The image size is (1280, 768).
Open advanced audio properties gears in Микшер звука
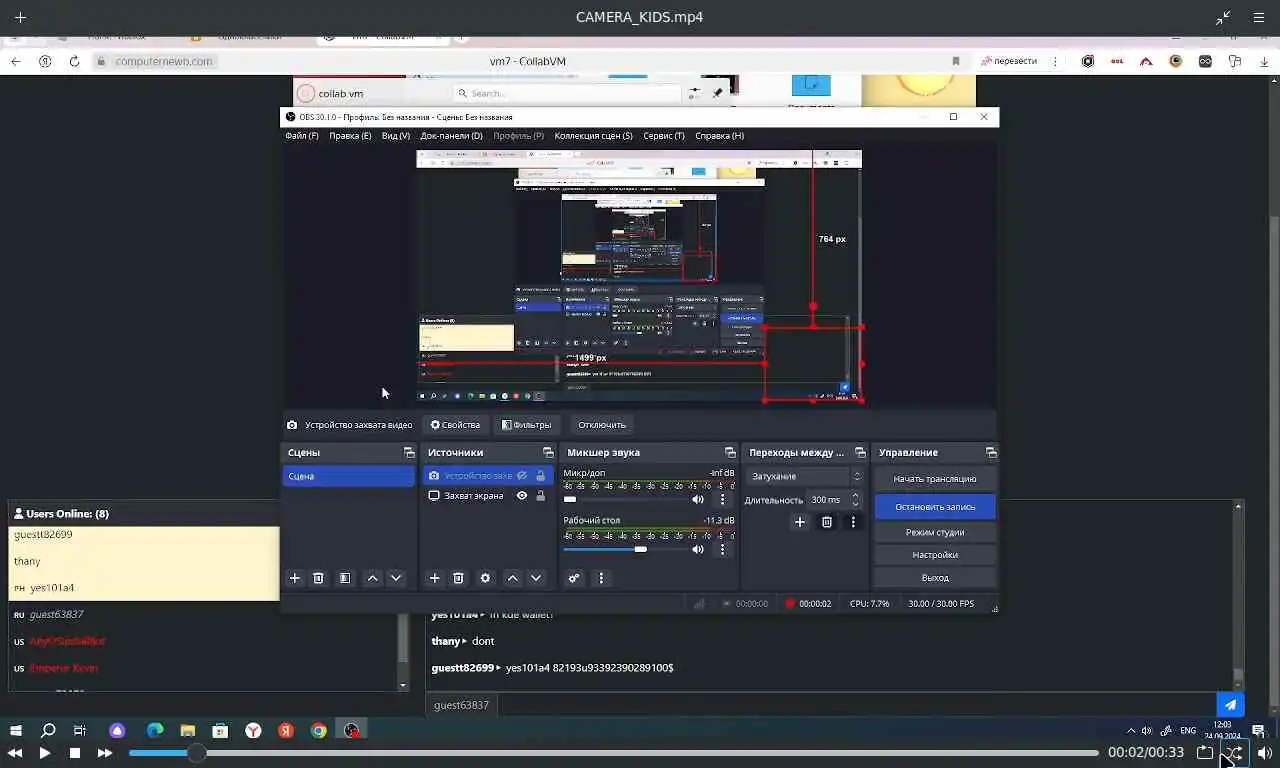574,578
